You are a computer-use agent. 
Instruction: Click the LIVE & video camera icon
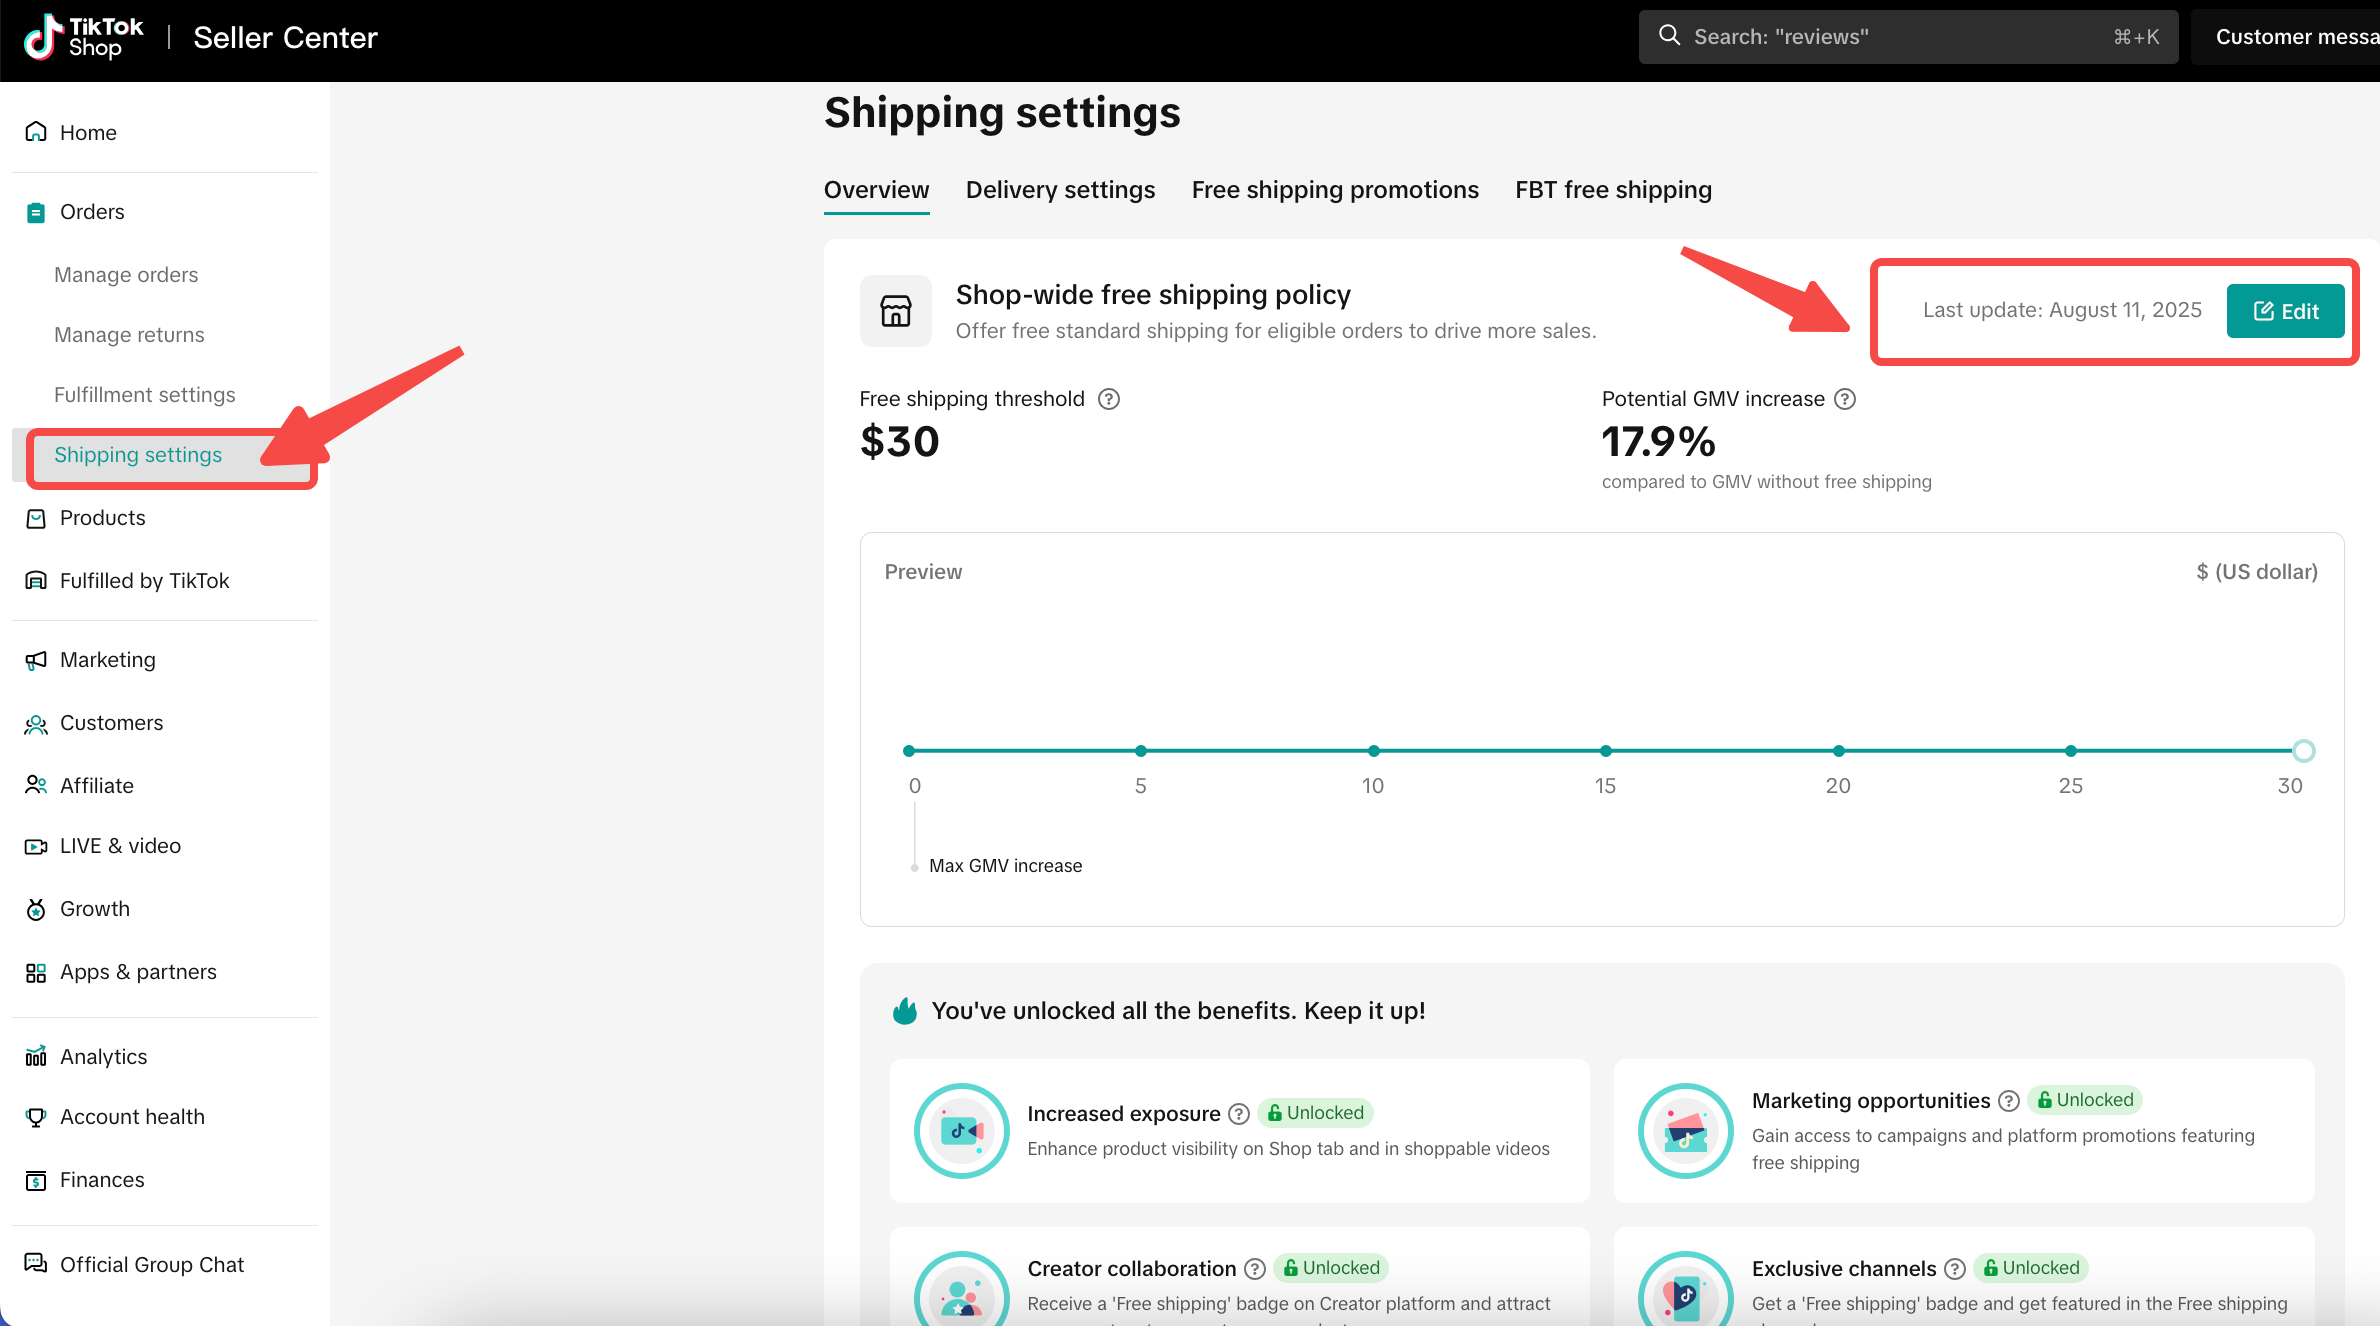pyautogui.click(x=36, y=846)
